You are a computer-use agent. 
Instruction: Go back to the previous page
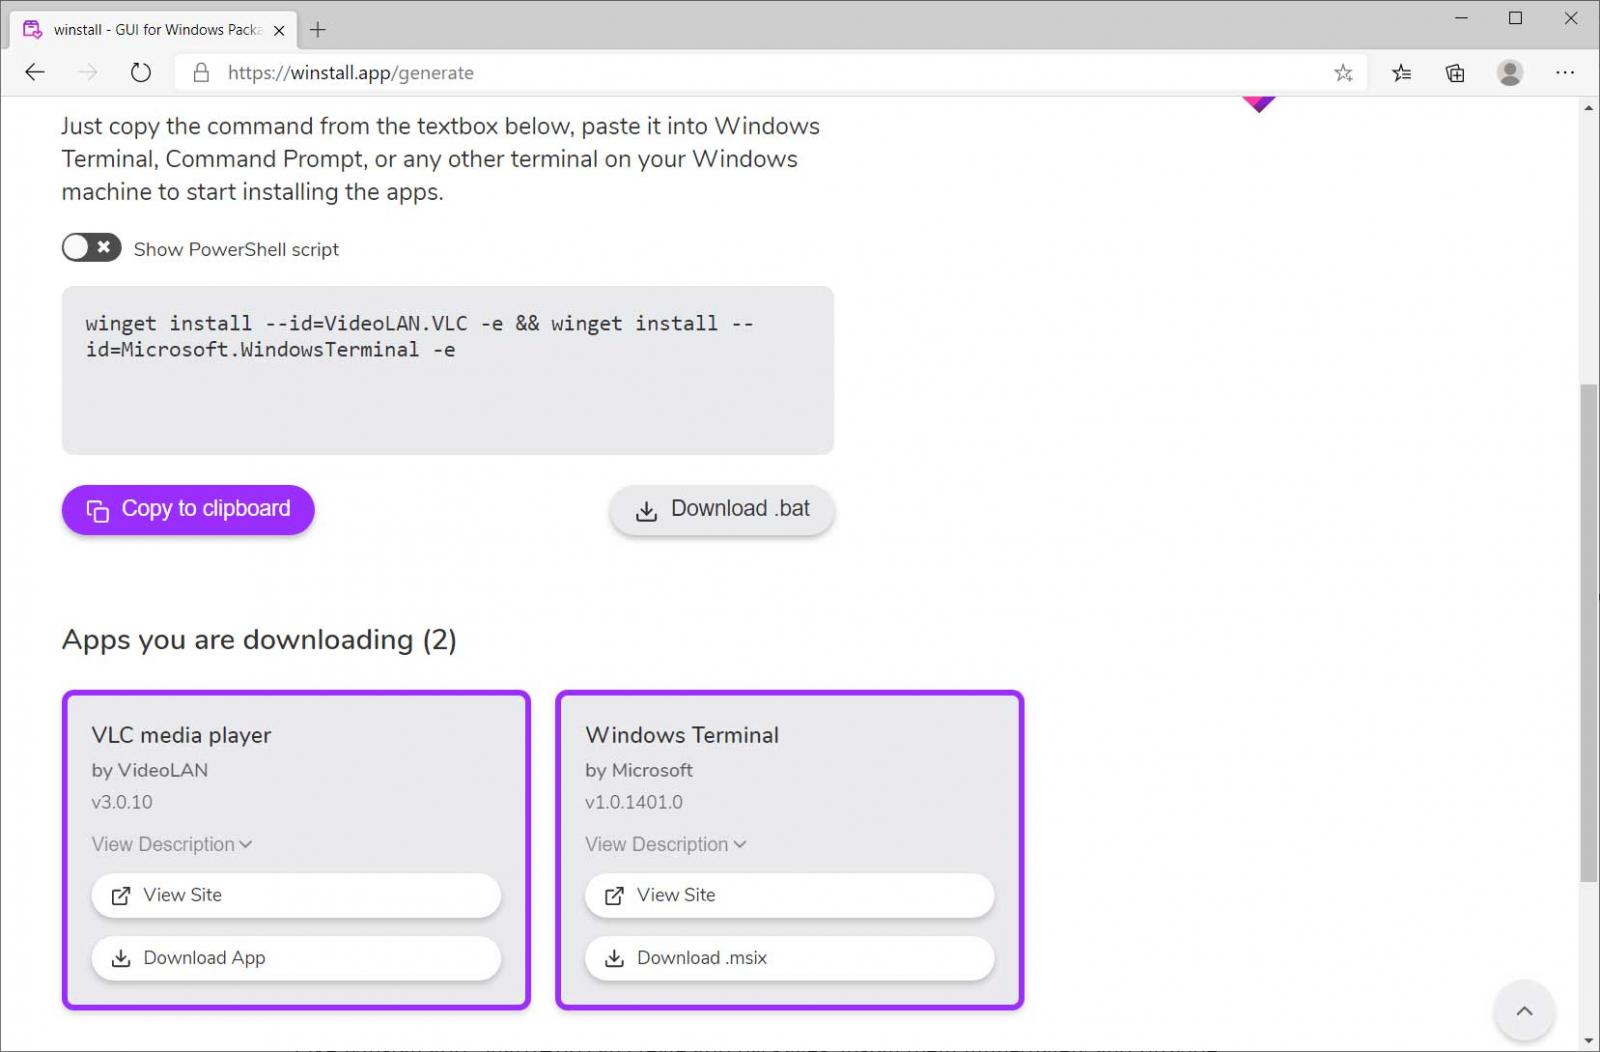coord(35,72)
